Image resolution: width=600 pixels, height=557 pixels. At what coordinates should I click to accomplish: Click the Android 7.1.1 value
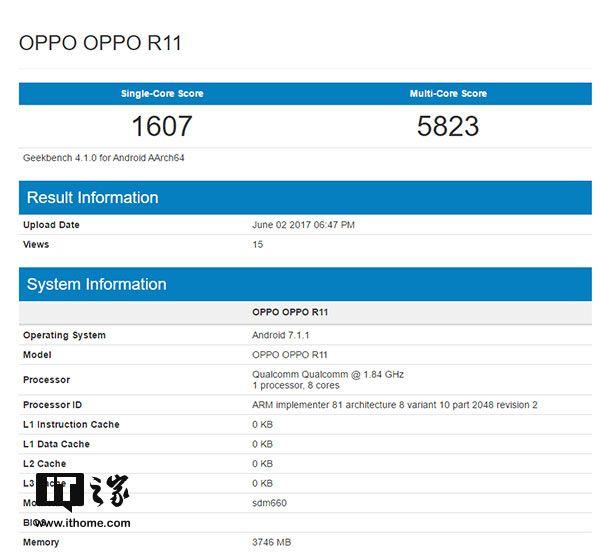(280, 336)
